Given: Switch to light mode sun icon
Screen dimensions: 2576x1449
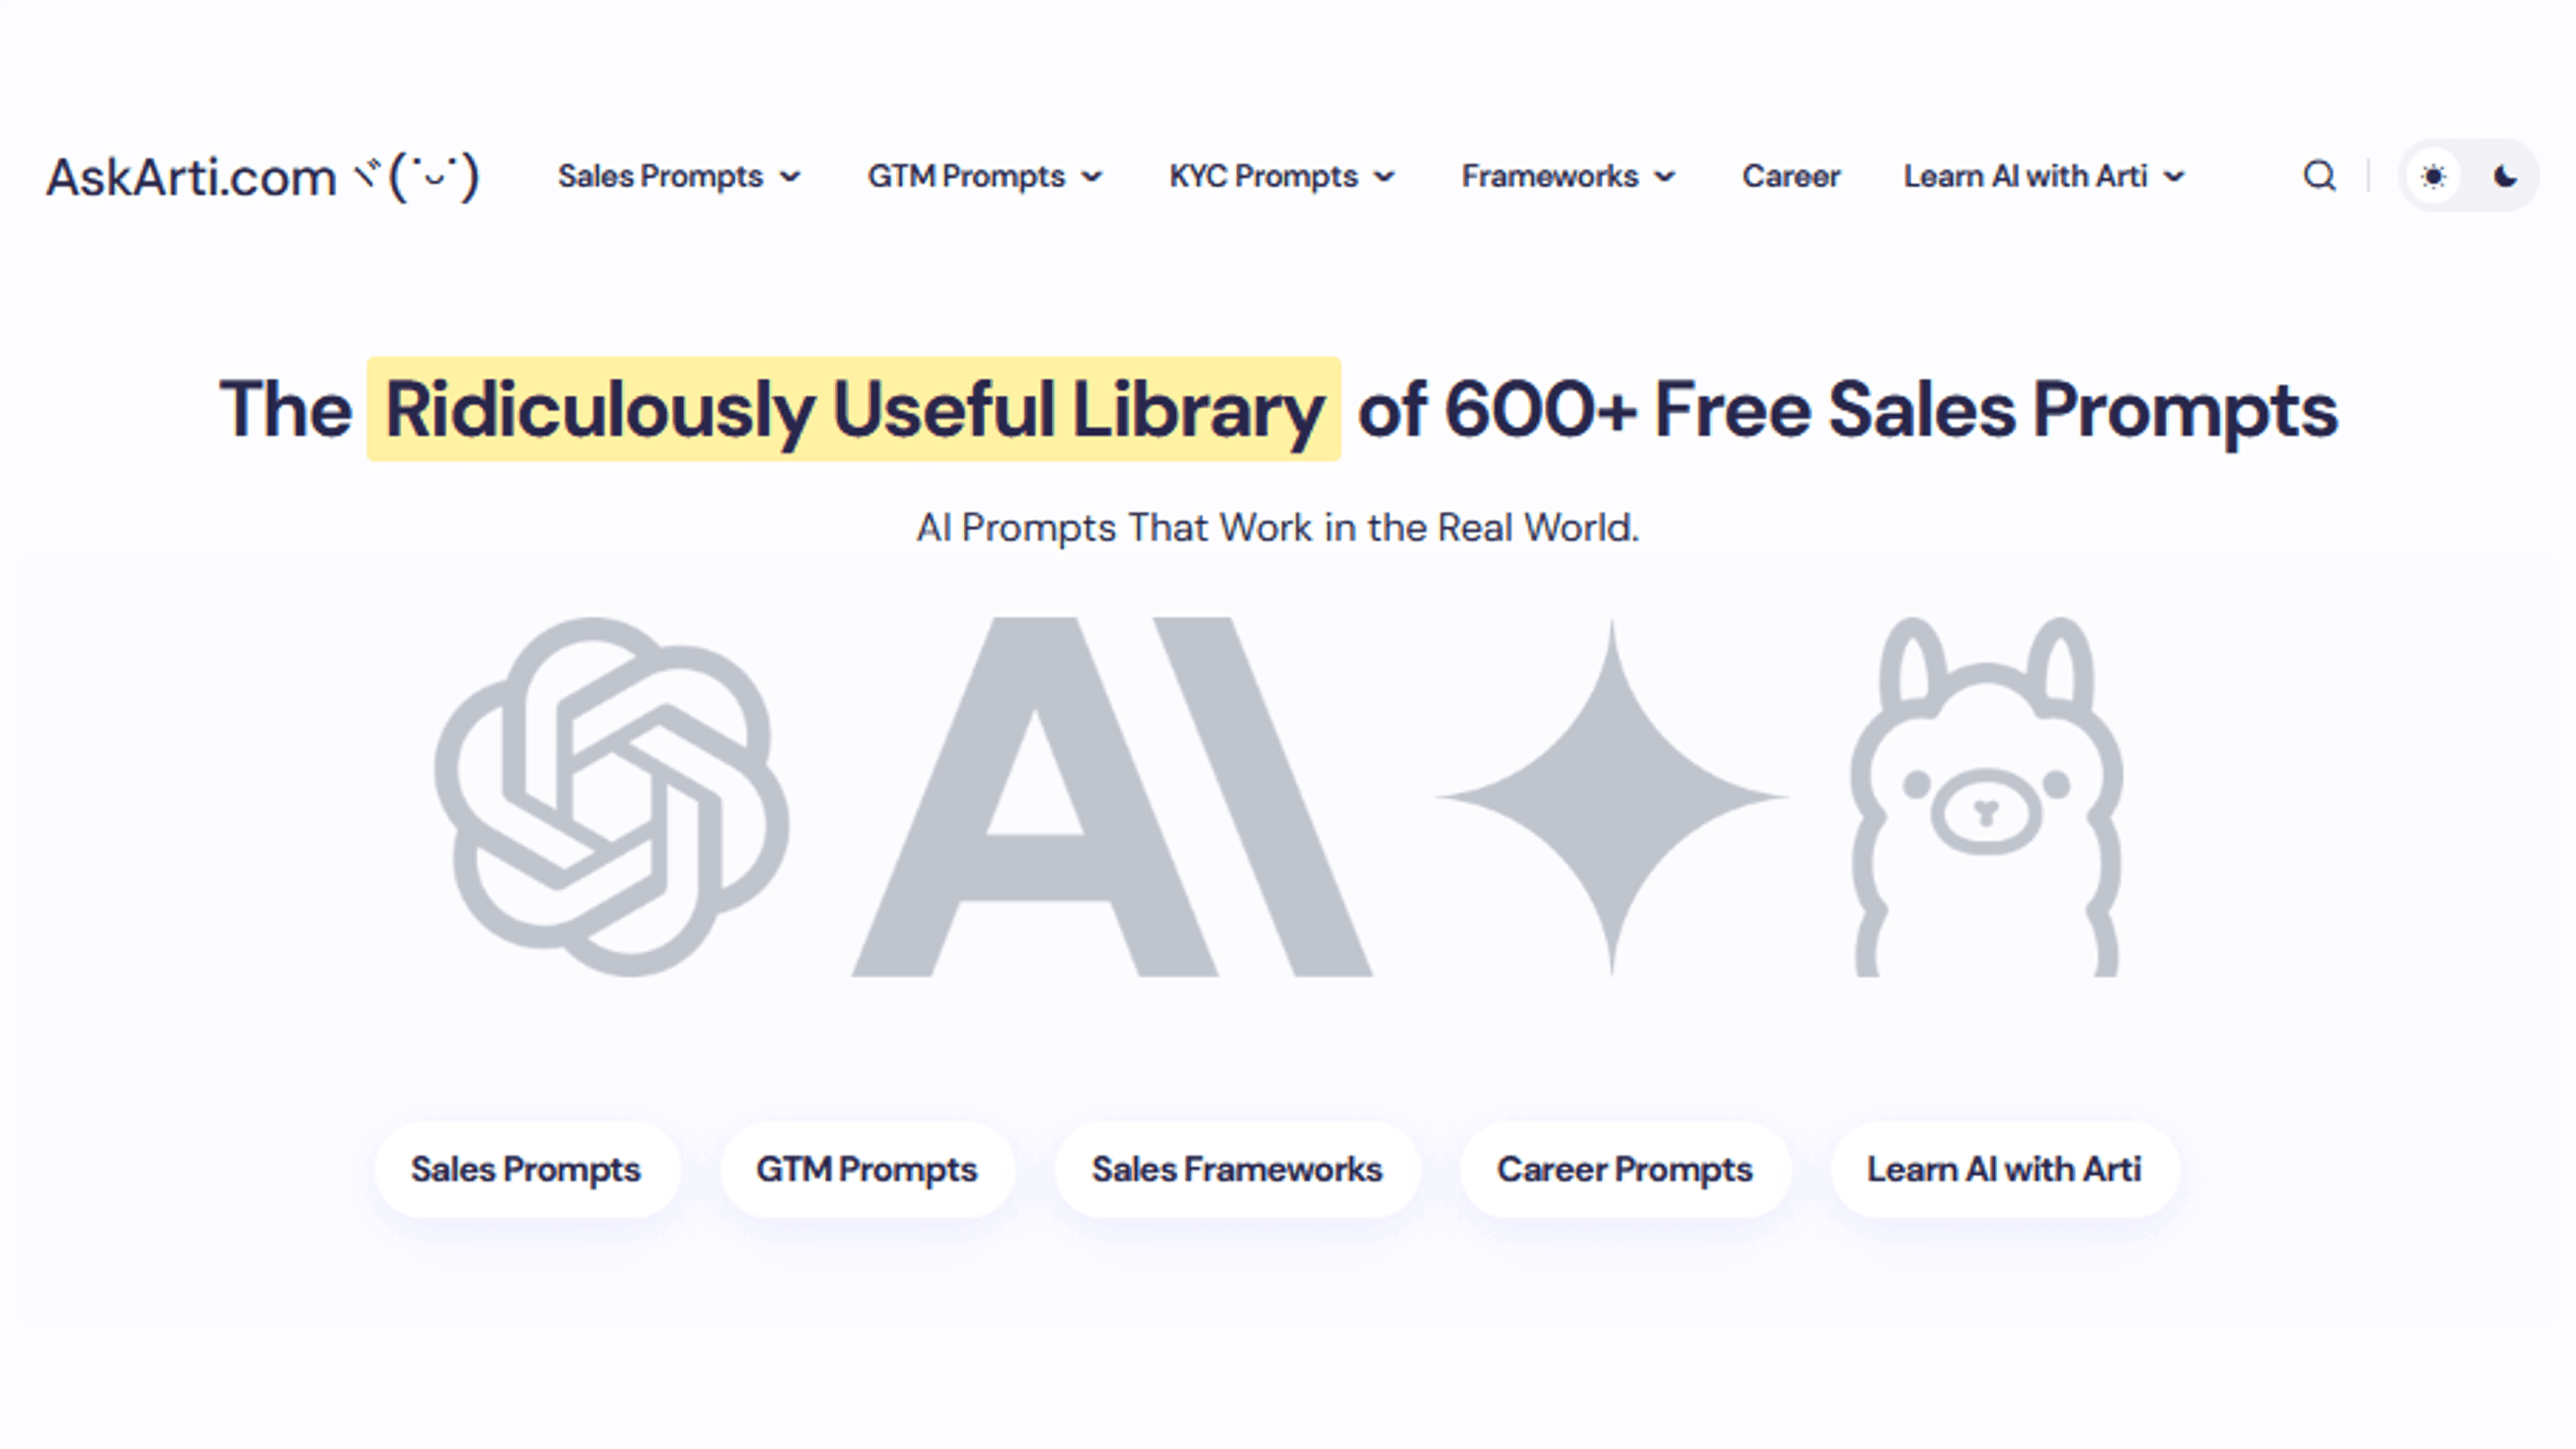Looking at the screenshot, I should click(2433, 177).
